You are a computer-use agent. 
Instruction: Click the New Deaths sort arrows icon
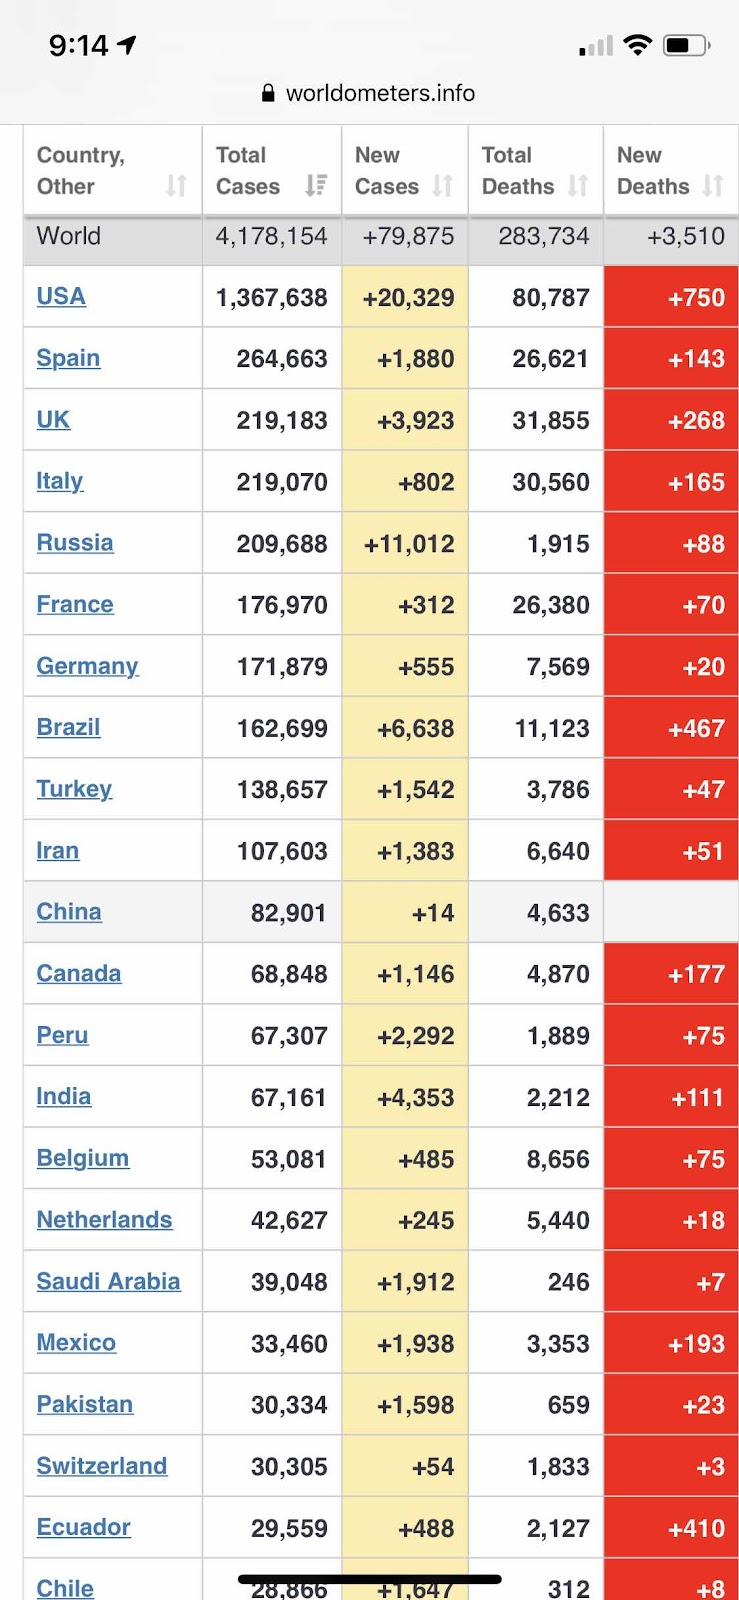[713, 185]
